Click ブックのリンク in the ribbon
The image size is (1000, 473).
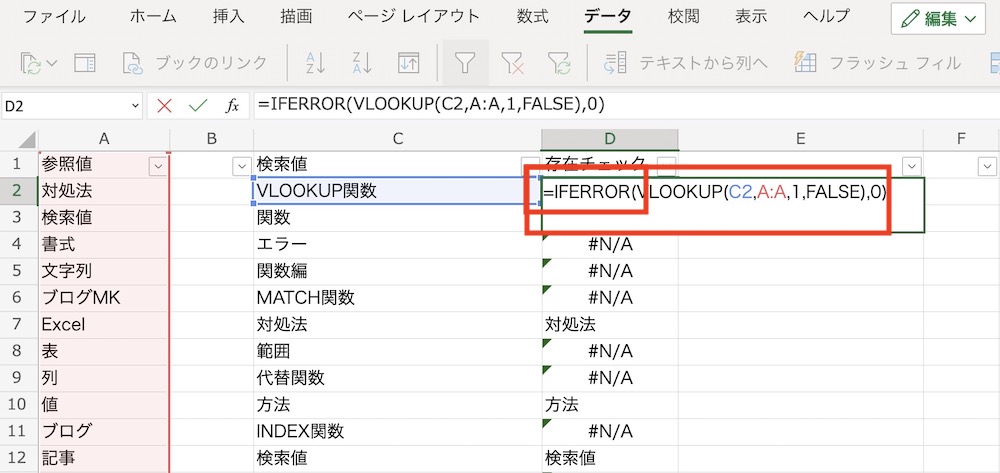[195, 62]
